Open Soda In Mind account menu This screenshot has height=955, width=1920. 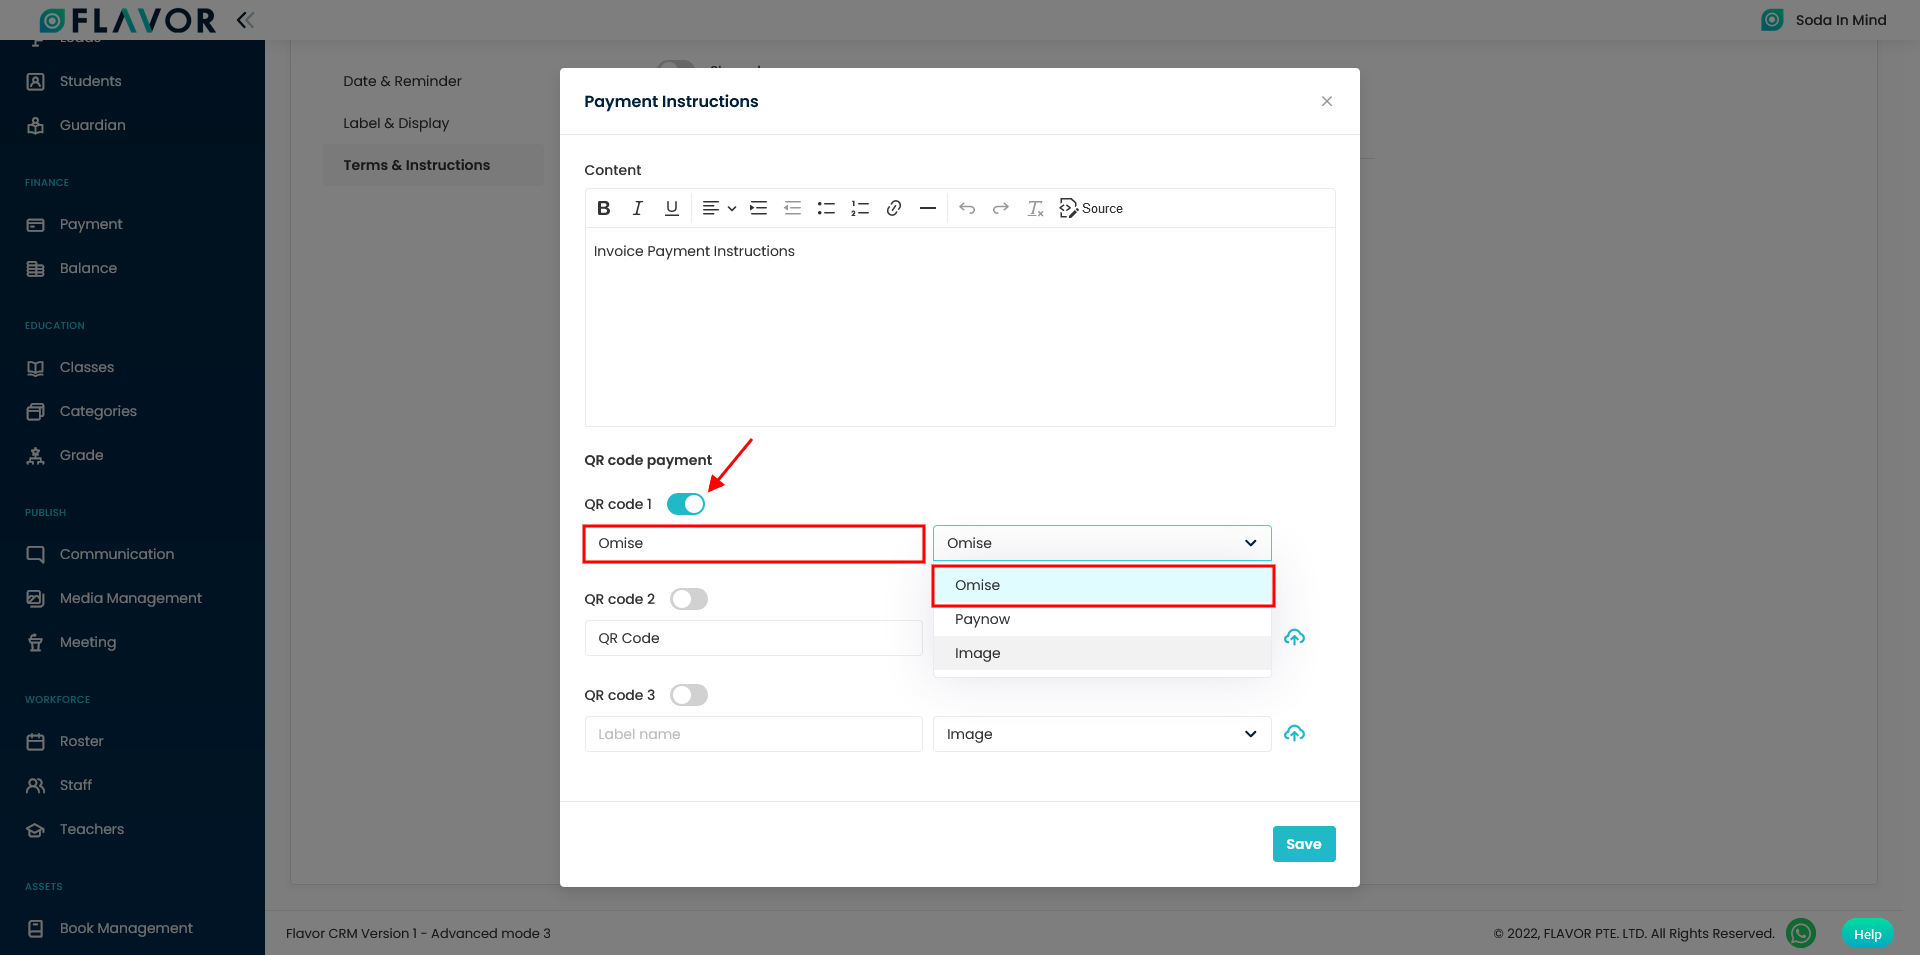(1824, 20)
